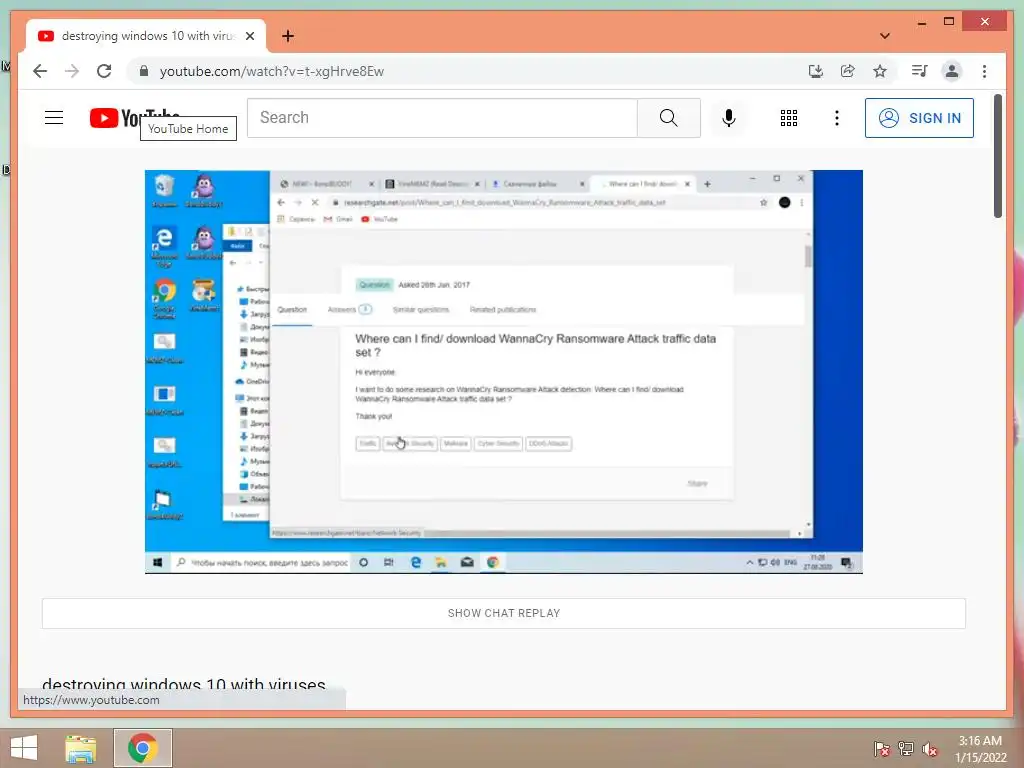Click the address bar padlock icon
The image size is (1024, 768).
pos(144,71)
